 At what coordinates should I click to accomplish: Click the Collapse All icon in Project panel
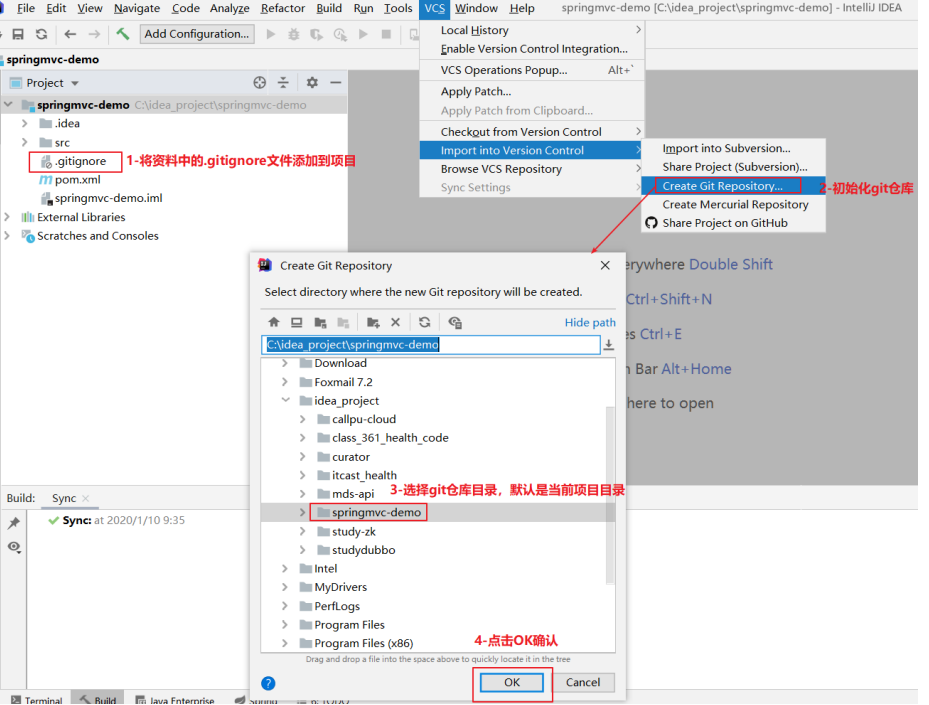tap(283, 83)
